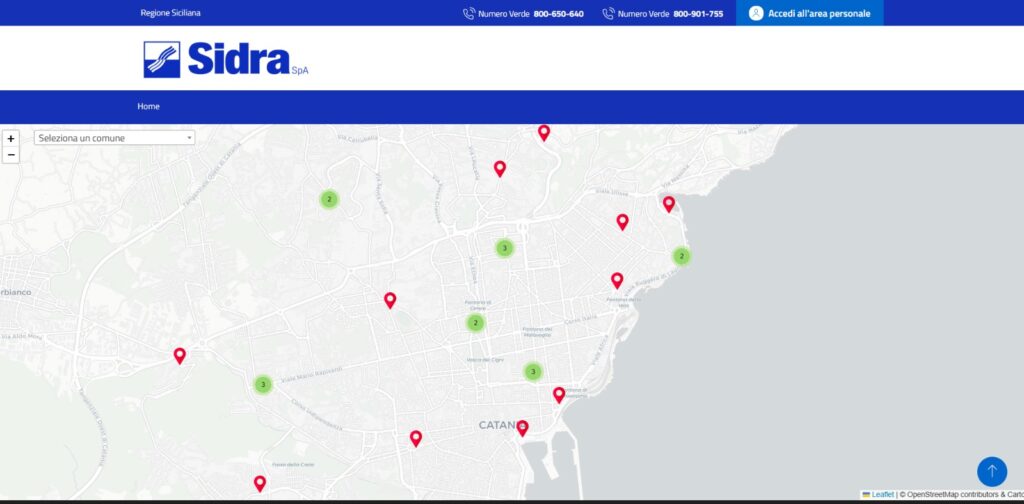
Task: Click the red pin at map's bottom edge
Action: [260, 483]
